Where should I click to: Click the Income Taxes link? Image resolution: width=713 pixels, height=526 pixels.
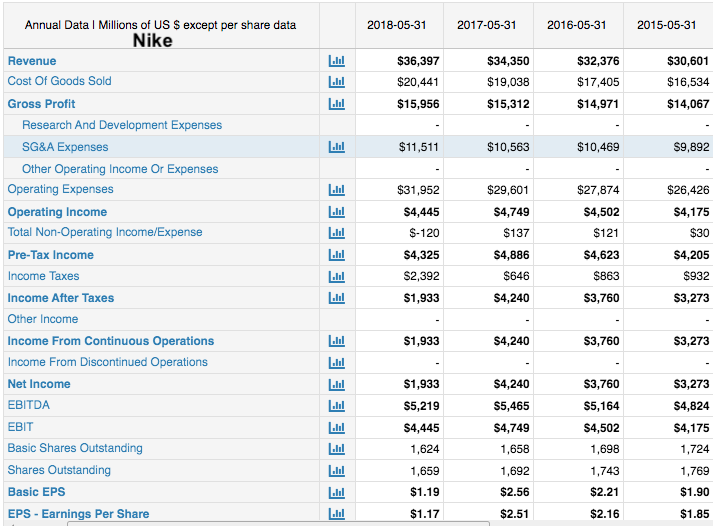(x=43, y=276)
